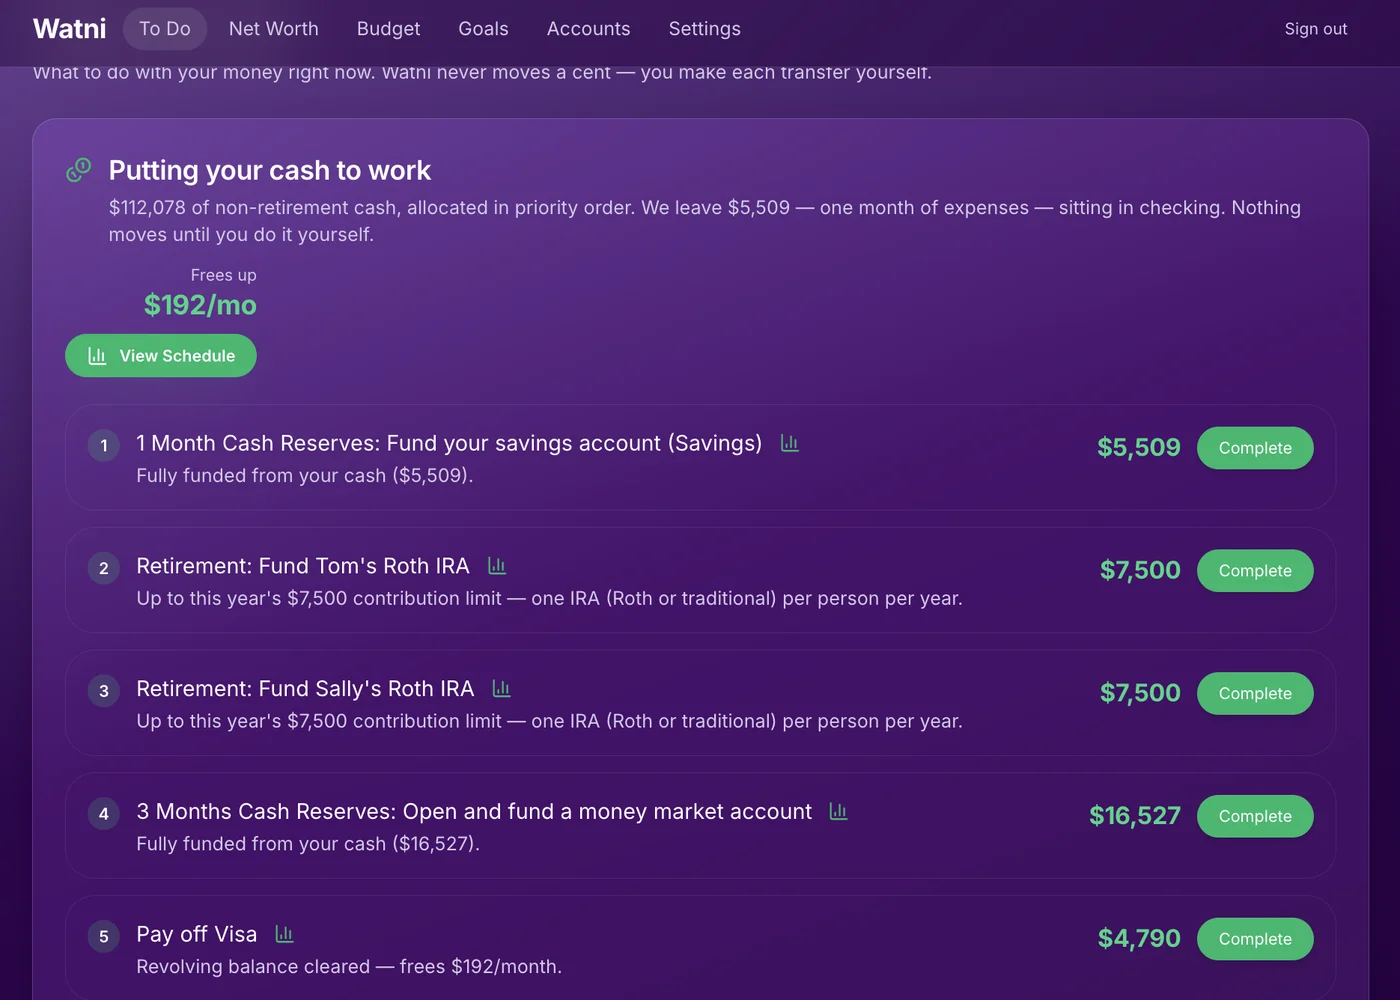This screenshot has width=1400, height=1000.
Task: Click the step number 2 badge
Action: [104, 569]
